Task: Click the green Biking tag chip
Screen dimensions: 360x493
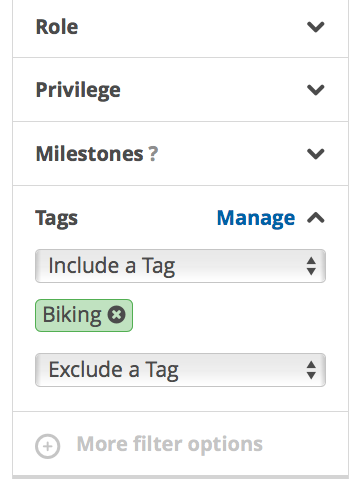Action: (84, 315)
